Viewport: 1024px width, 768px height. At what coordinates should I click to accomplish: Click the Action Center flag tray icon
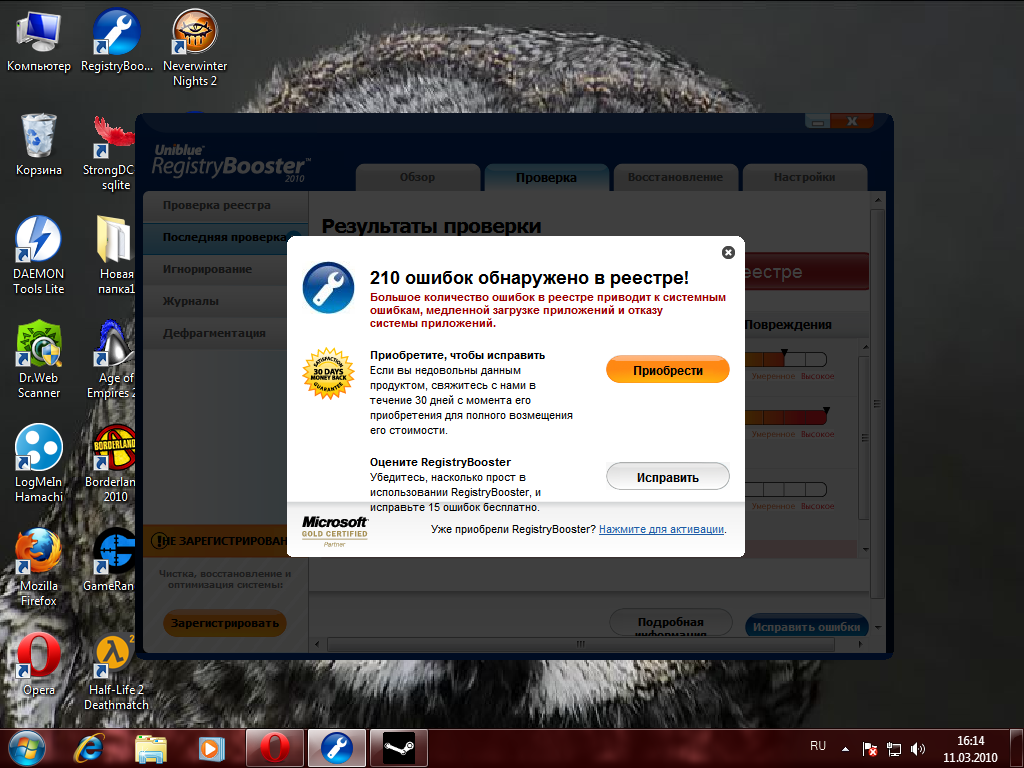869,749
